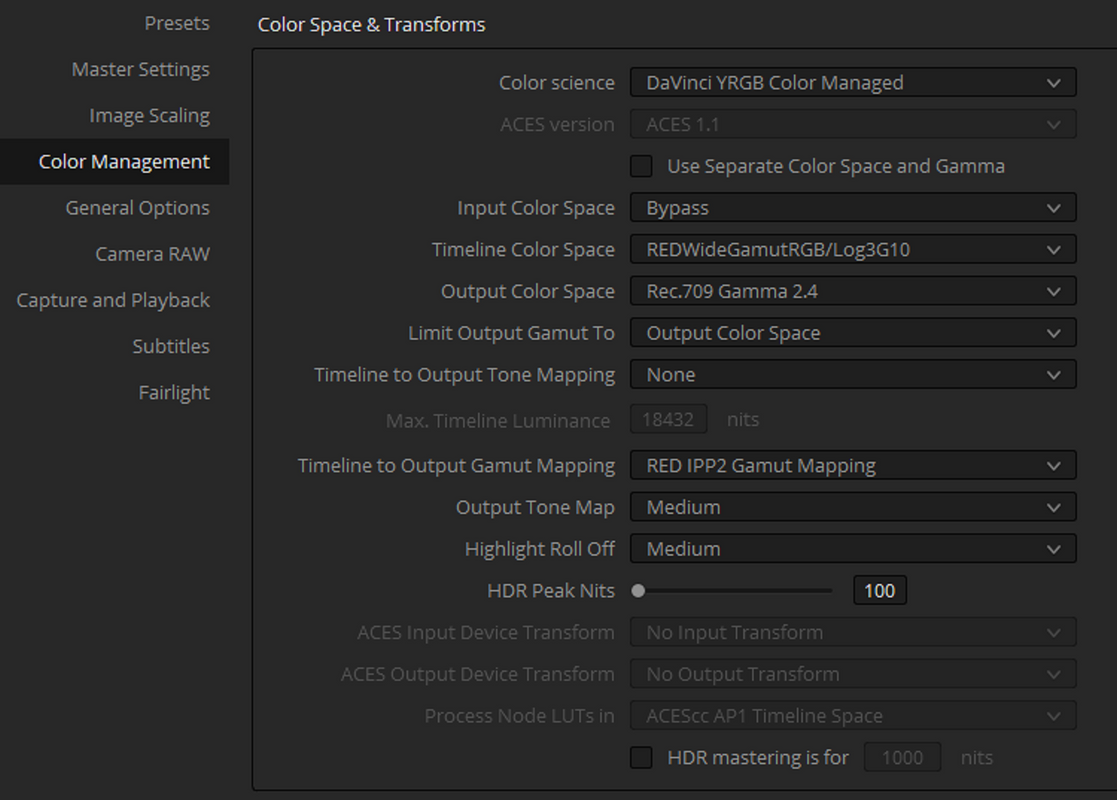Open the Highlight Roll Off dropdown
The height and width of the screenshot is (800, 1117).
(853, 549)
